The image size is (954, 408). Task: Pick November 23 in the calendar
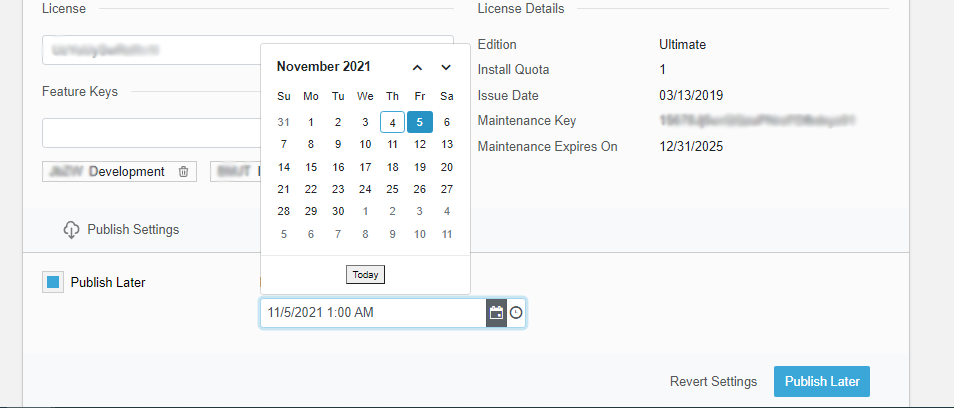338,190
